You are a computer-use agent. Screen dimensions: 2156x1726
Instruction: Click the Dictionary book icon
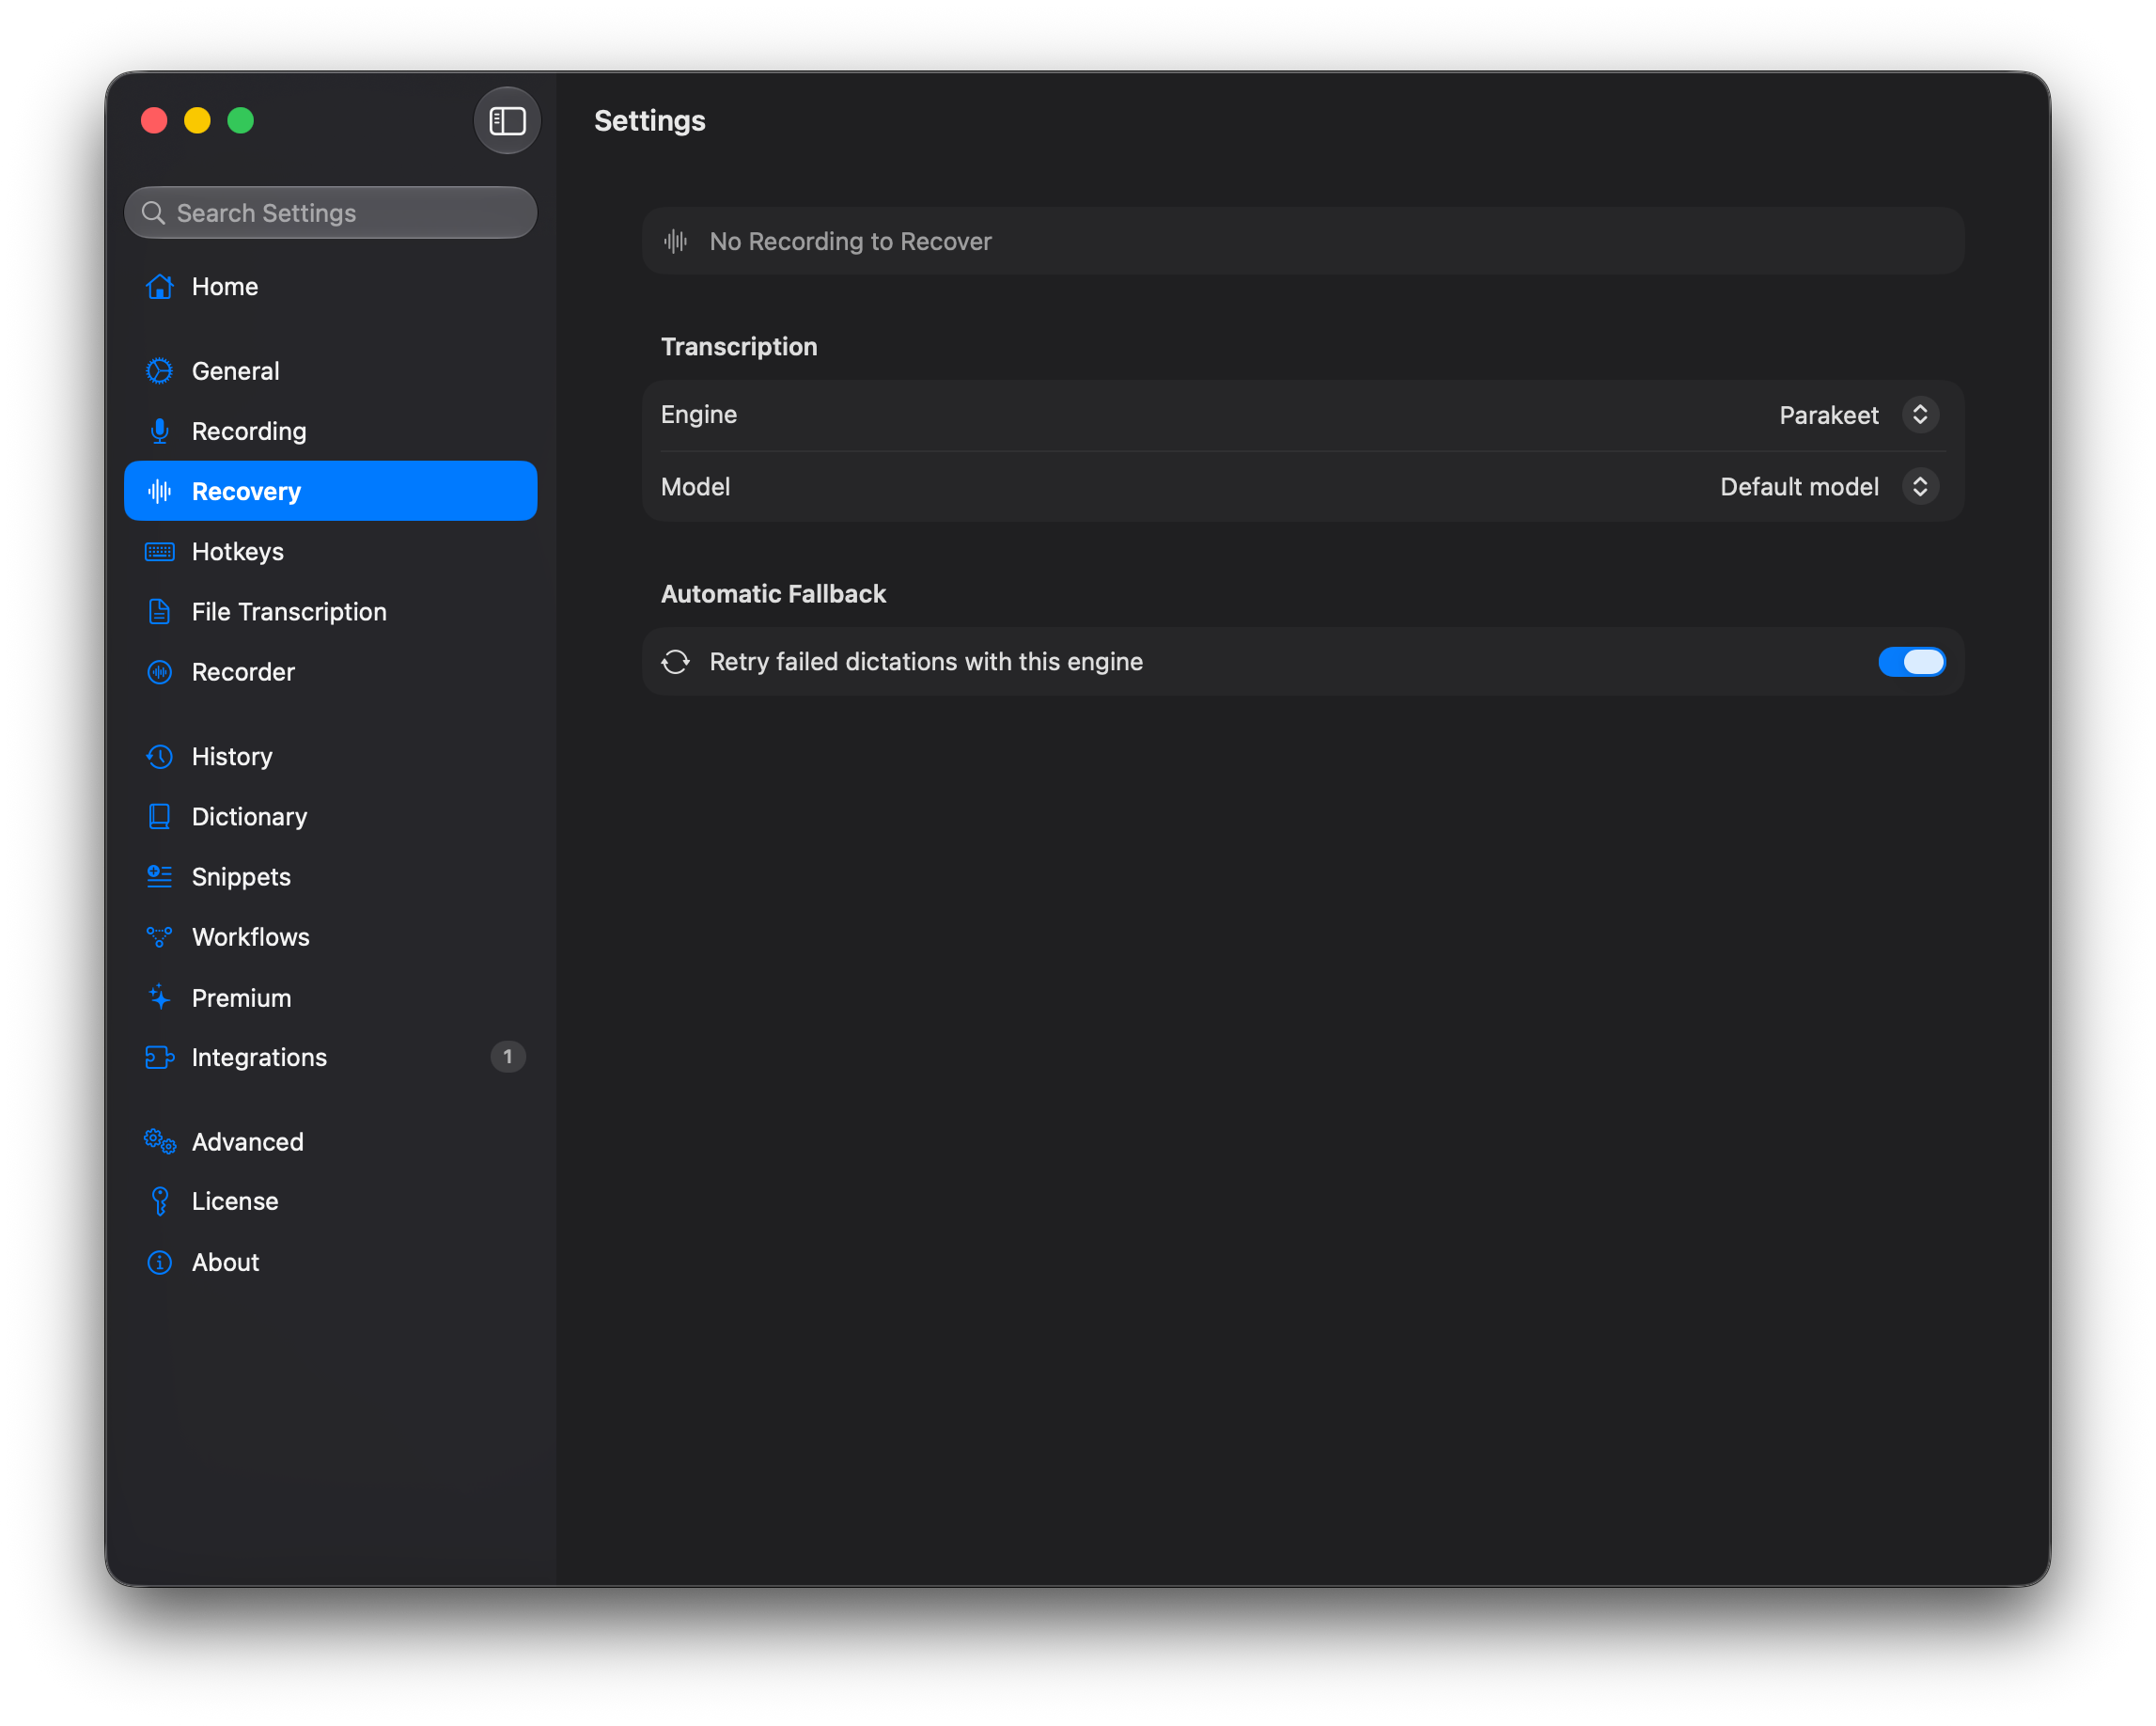click(x=159, y=817)
